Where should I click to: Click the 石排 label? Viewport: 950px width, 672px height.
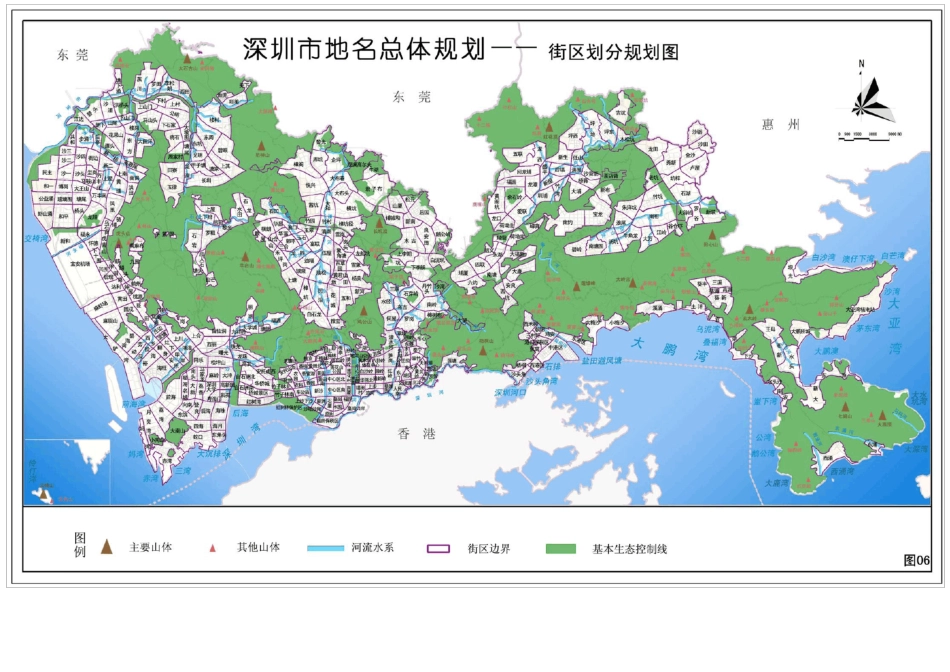click(553, 367)
